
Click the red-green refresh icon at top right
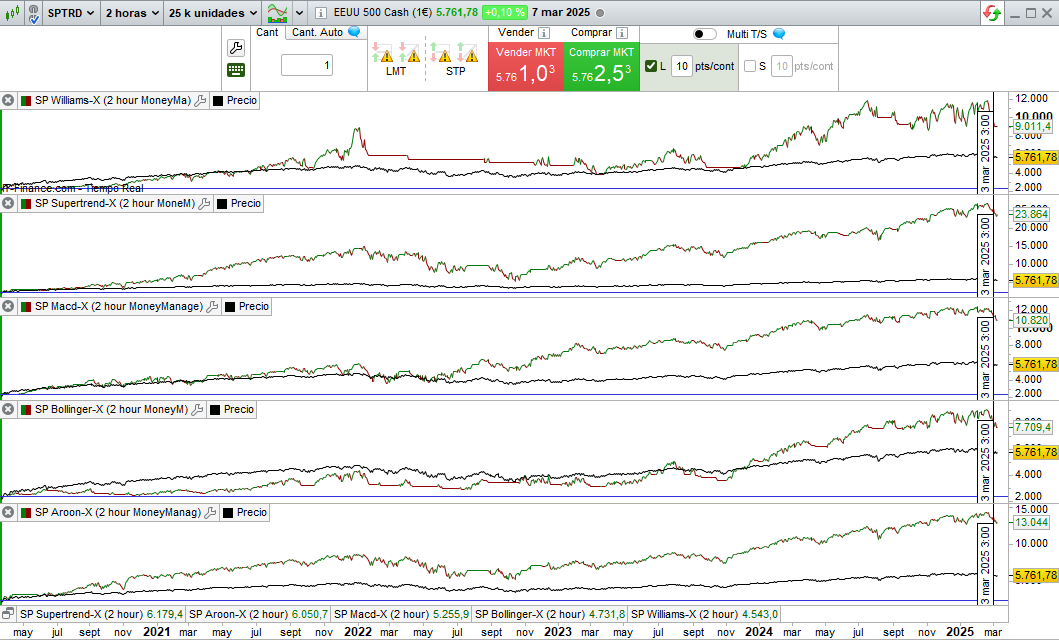[x=991, y=13]
